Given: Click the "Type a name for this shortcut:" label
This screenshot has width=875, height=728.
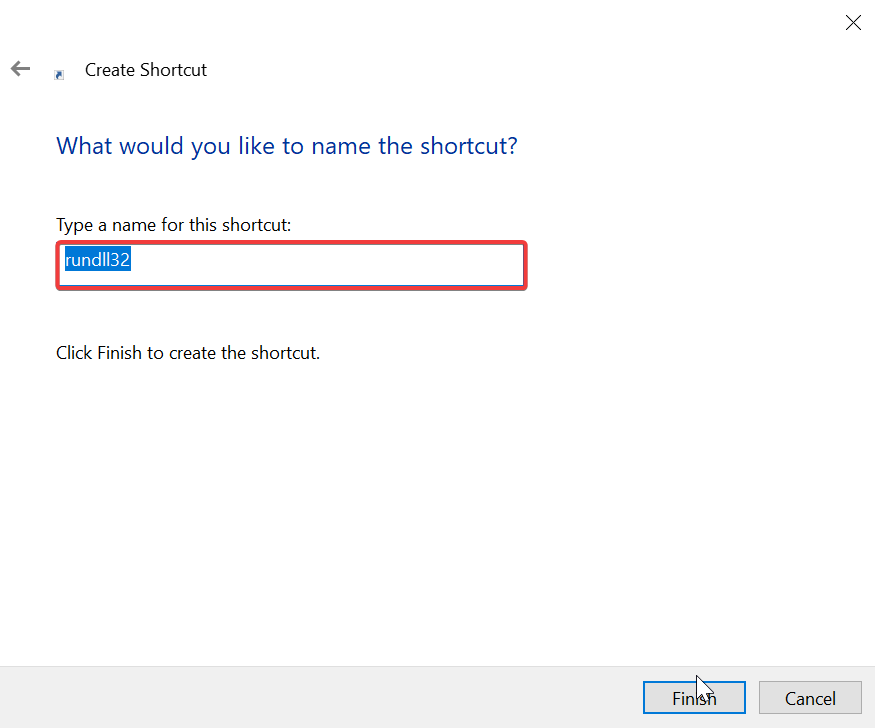Looking at the screenshot, I should coord(173,225).
